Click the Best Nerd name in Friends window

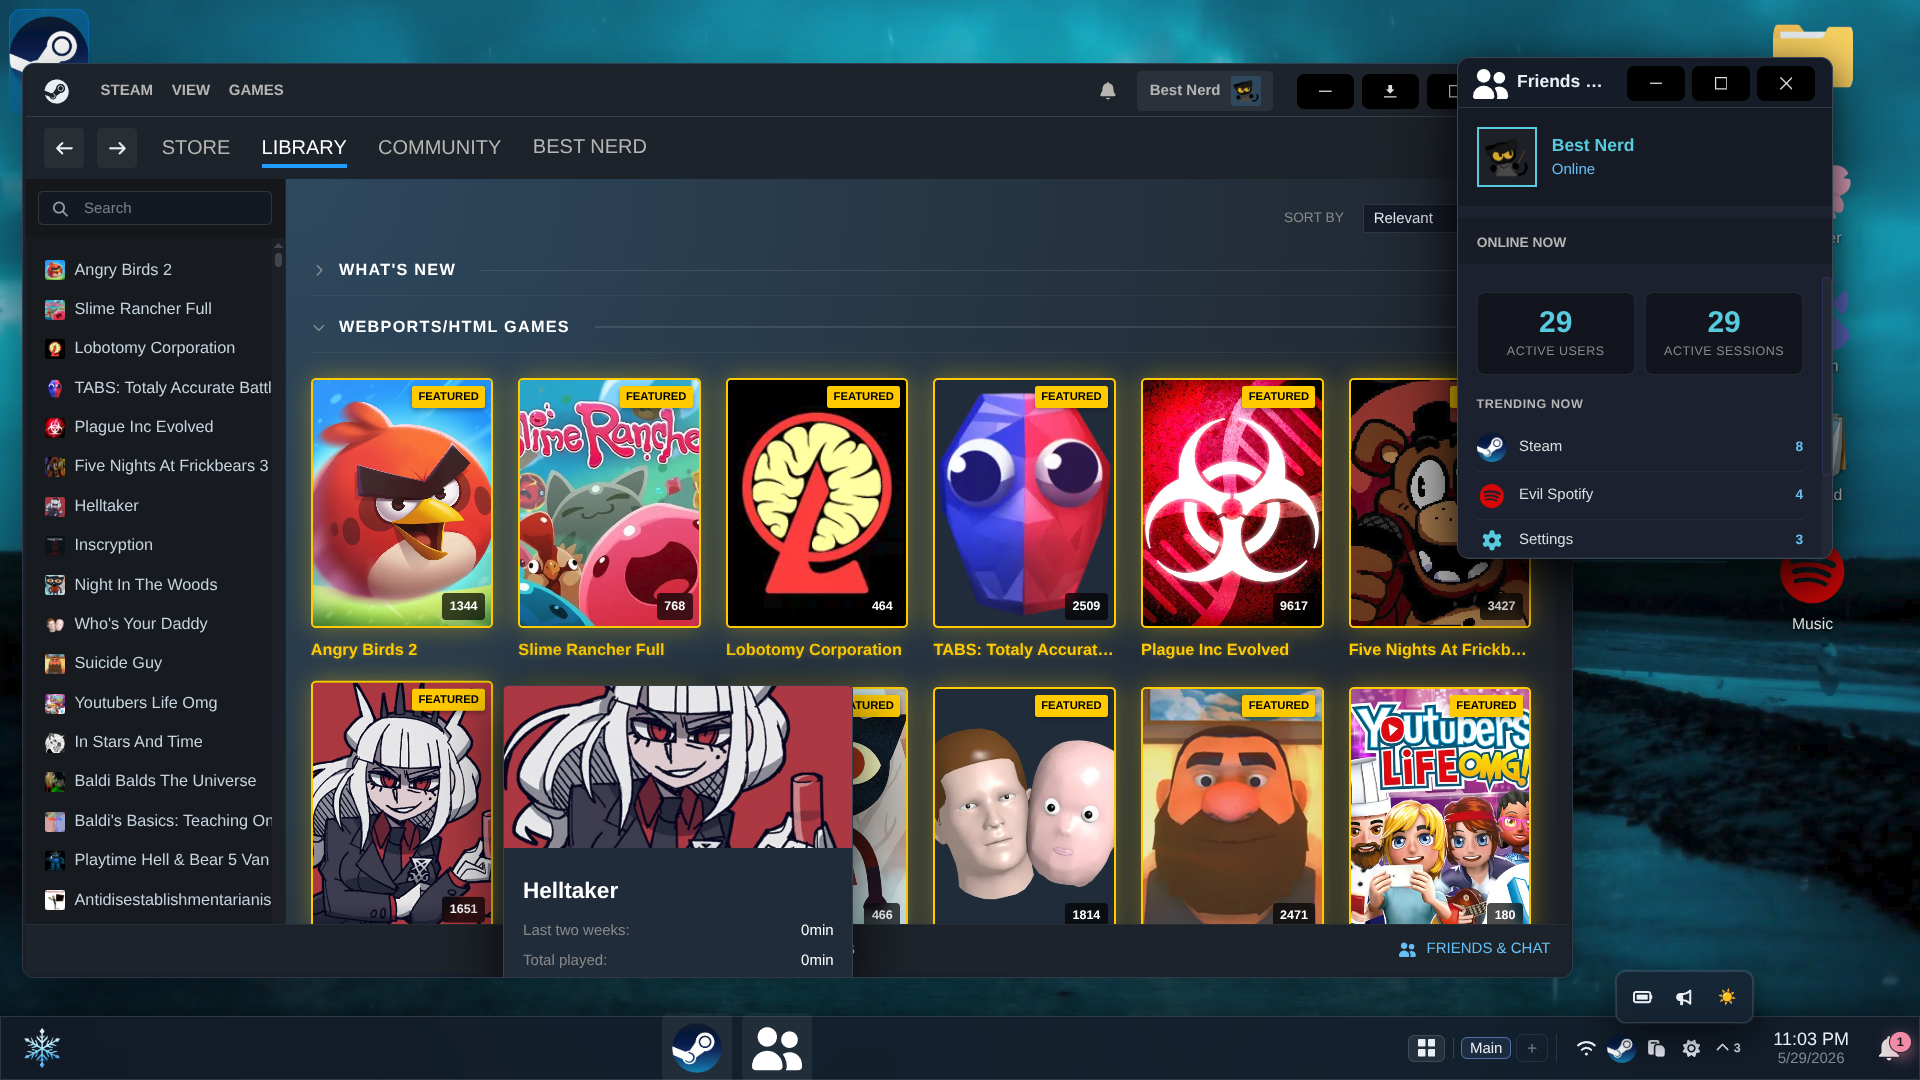point(1593,146)
